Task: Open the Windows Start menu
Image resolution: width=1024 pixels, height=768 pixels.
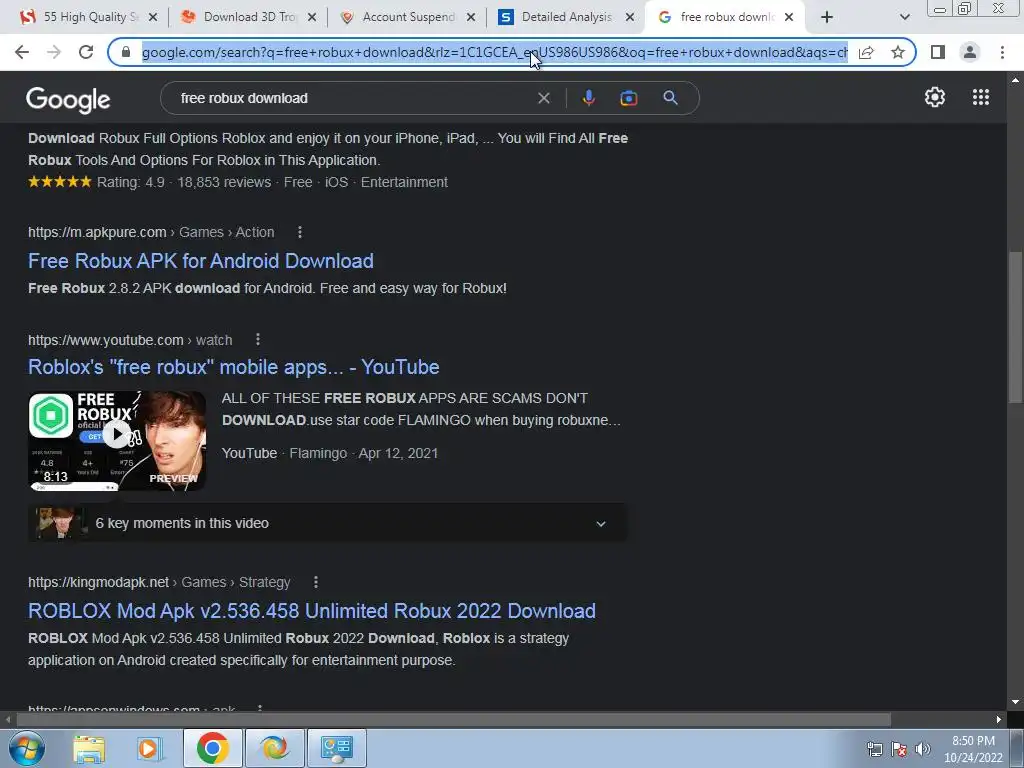Action: 26,748
